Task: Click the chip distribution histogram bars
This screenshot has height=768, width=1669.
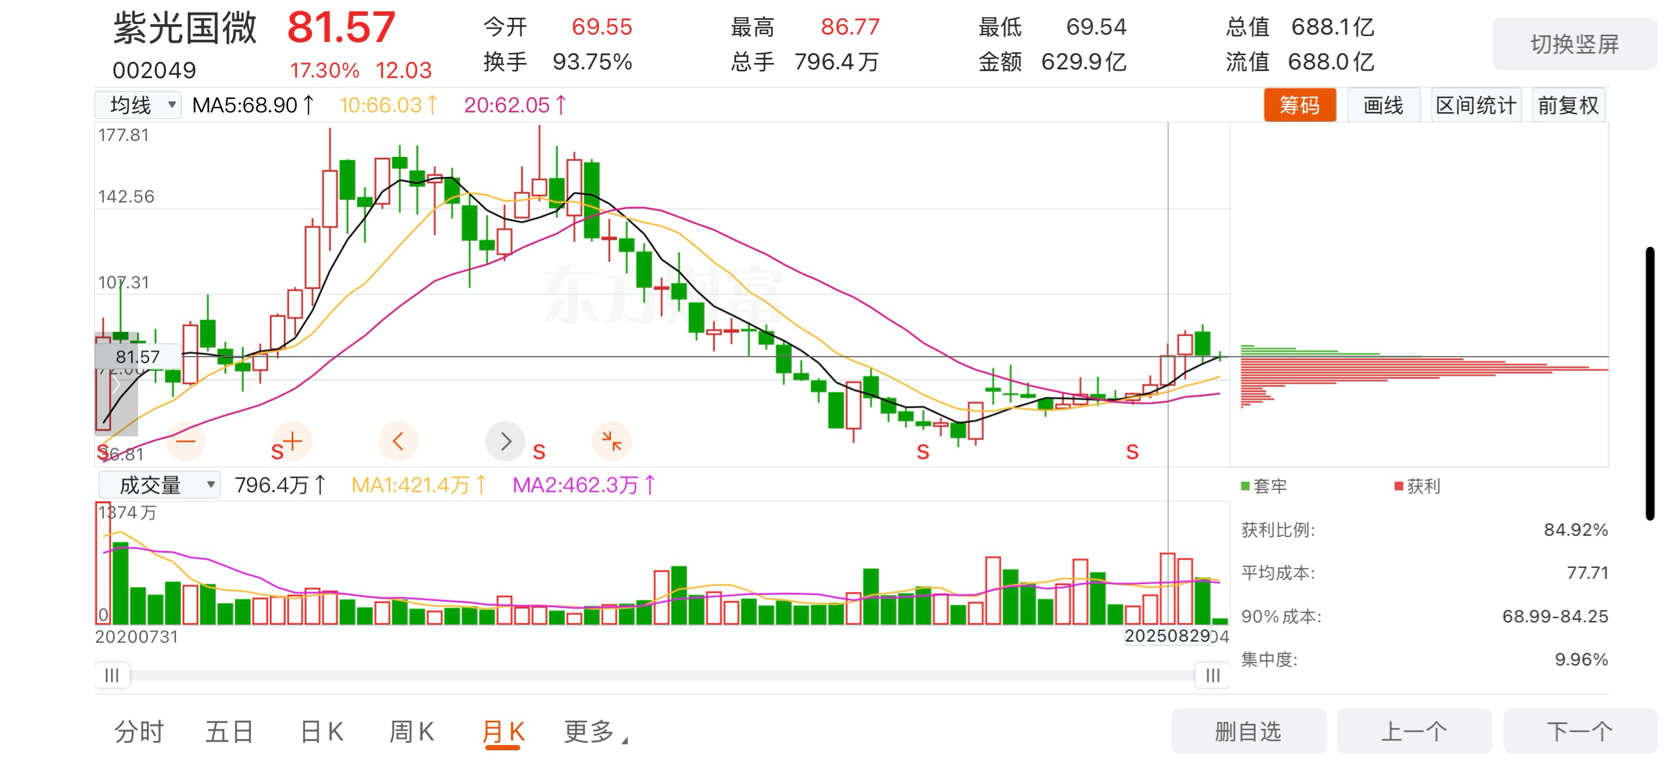Action: tap(1424, 376)
